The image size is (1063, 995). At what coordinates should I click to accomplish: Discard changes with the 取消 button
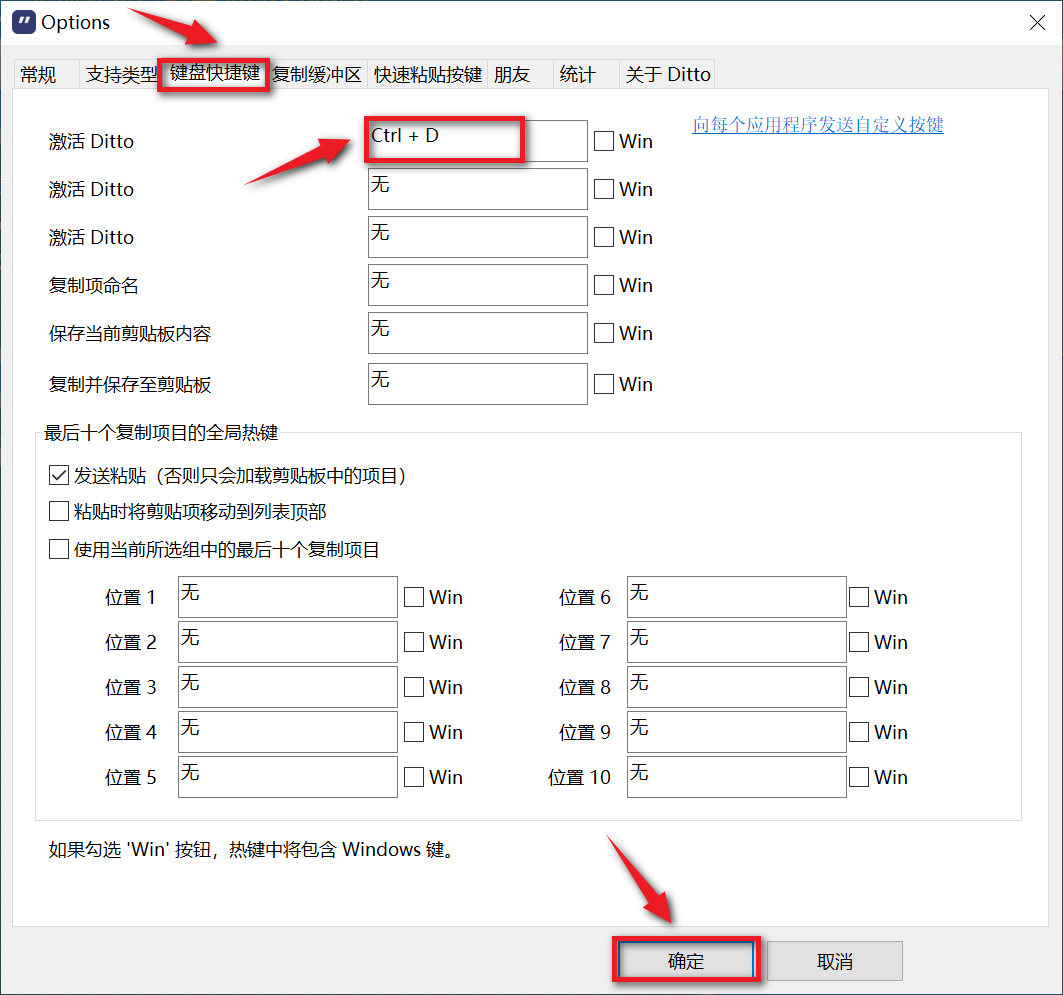[x=835, y=960]
